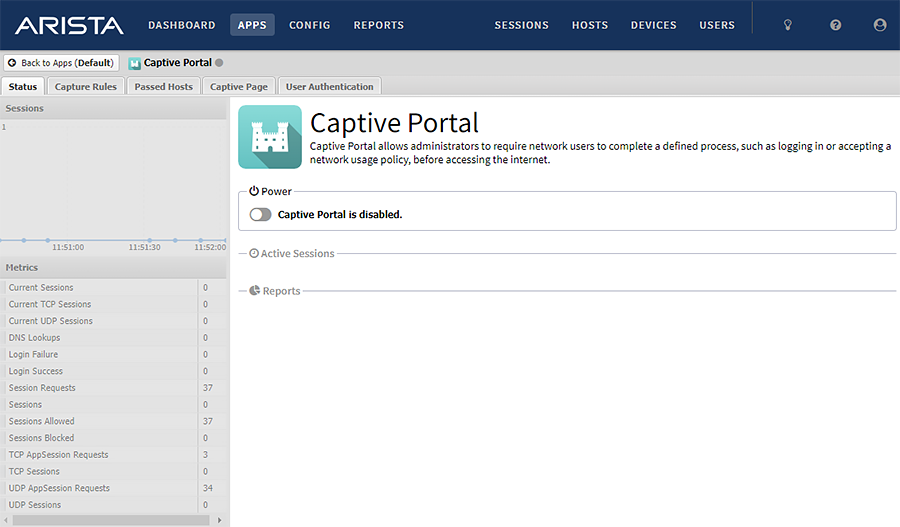Click the small Captive Portal castle icon

pos(134,63)
